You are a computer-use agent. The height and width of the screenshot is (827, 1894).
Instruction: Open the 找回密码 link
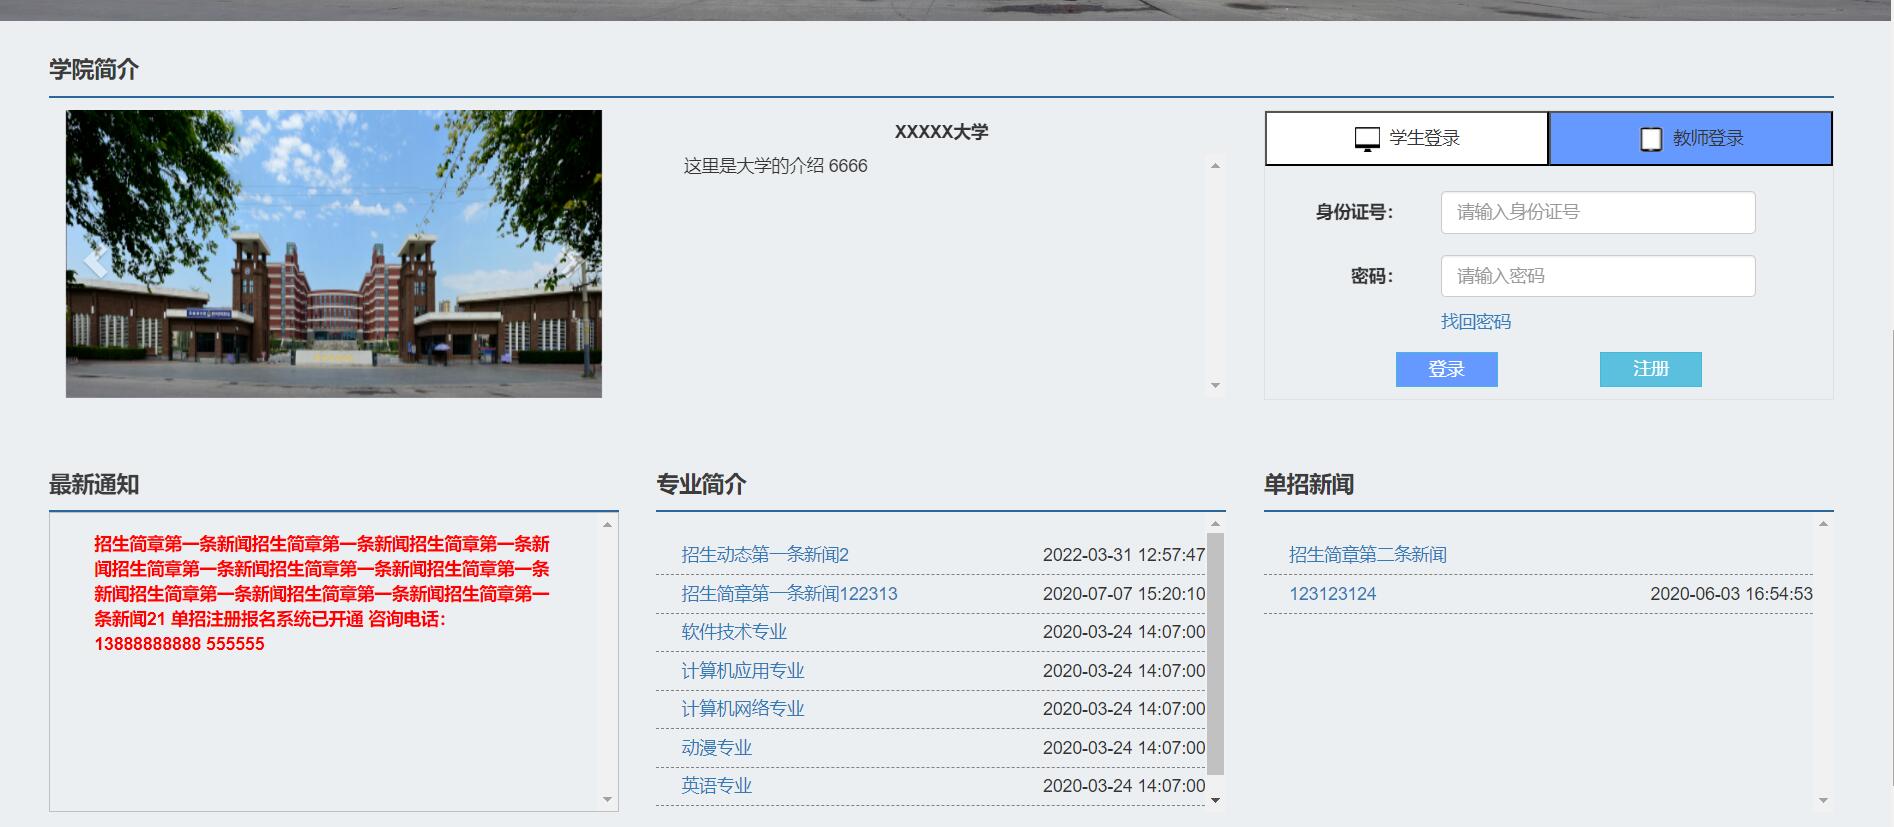click(1476, 322)
